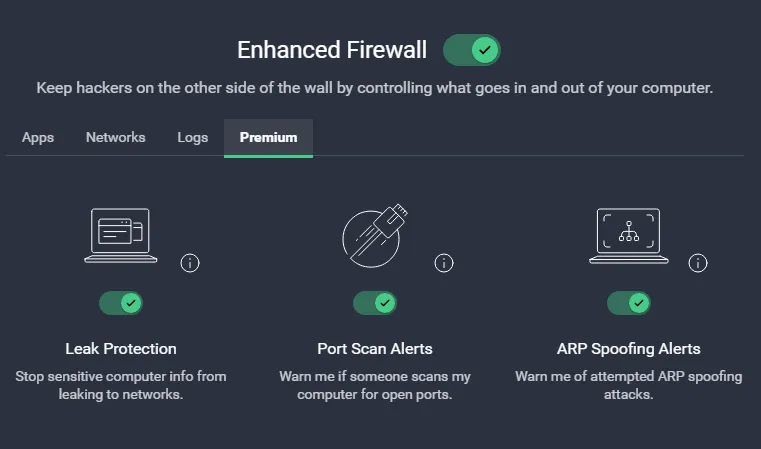Open the Logs tab
This screenshot has height=449, width=761.
[x=193, y=138]
